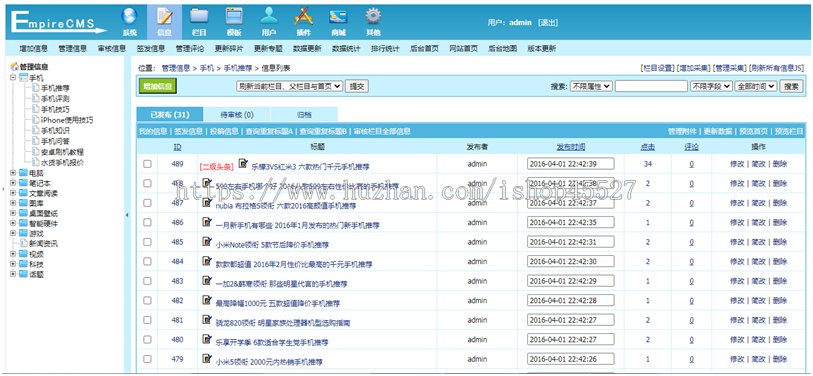
Task: Open the 数据统计 menu item
Action: [x=346, y=49]
